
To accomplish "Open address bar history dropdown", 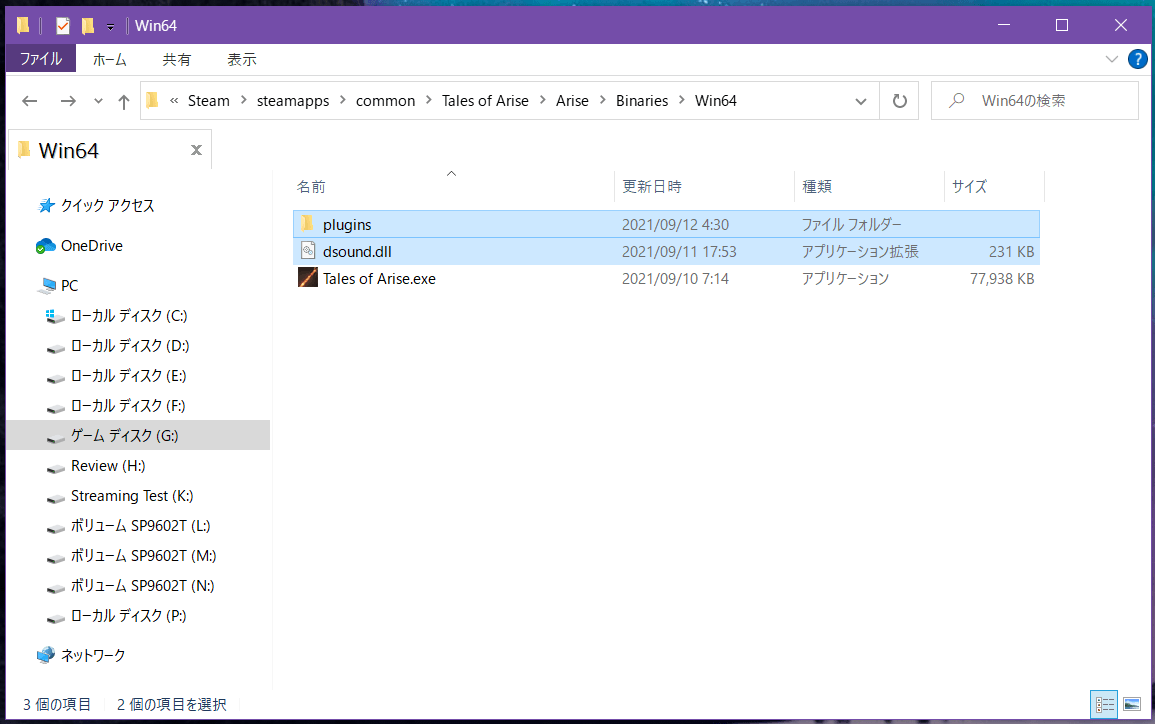I will coord(860,102).
